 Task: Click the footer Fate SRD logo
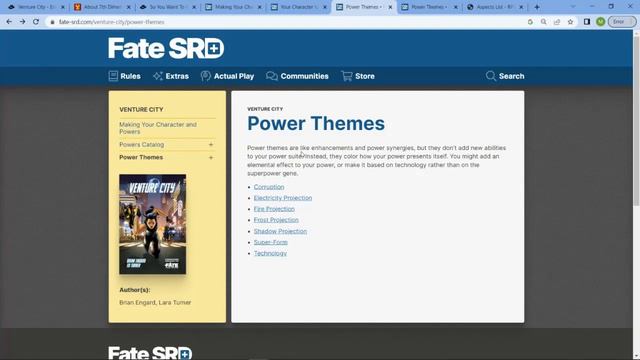(150, 353)
